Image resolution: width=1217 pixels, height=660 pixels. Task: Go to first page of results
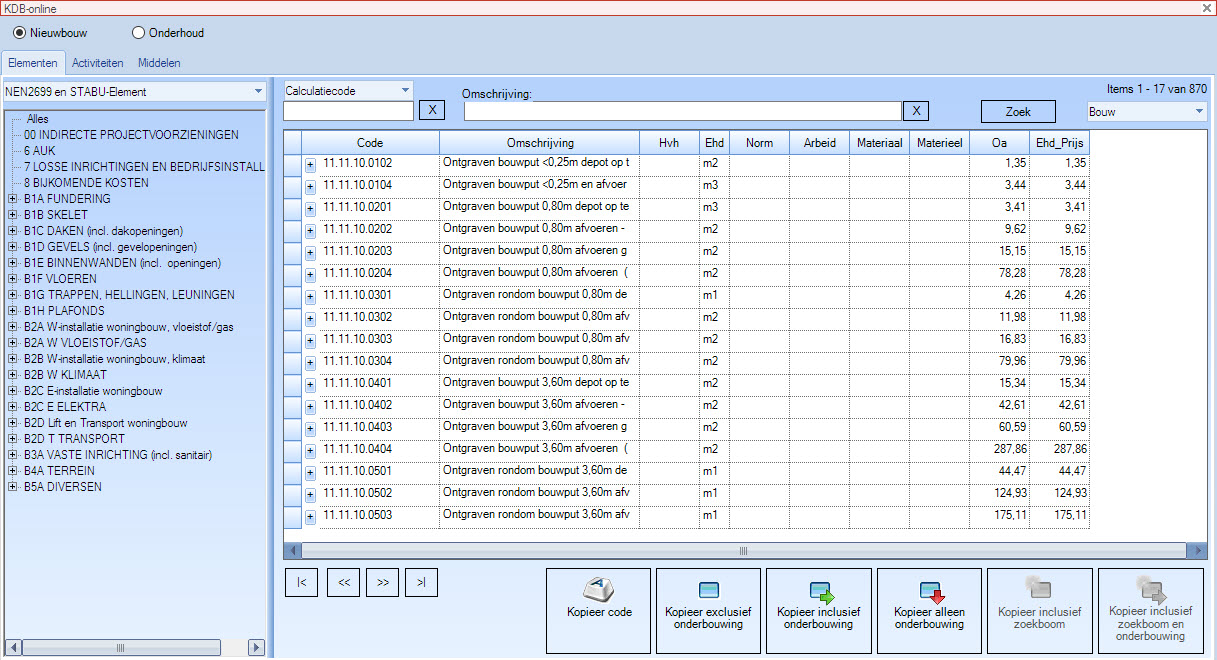pyautogui.click(x=301, y=582)
